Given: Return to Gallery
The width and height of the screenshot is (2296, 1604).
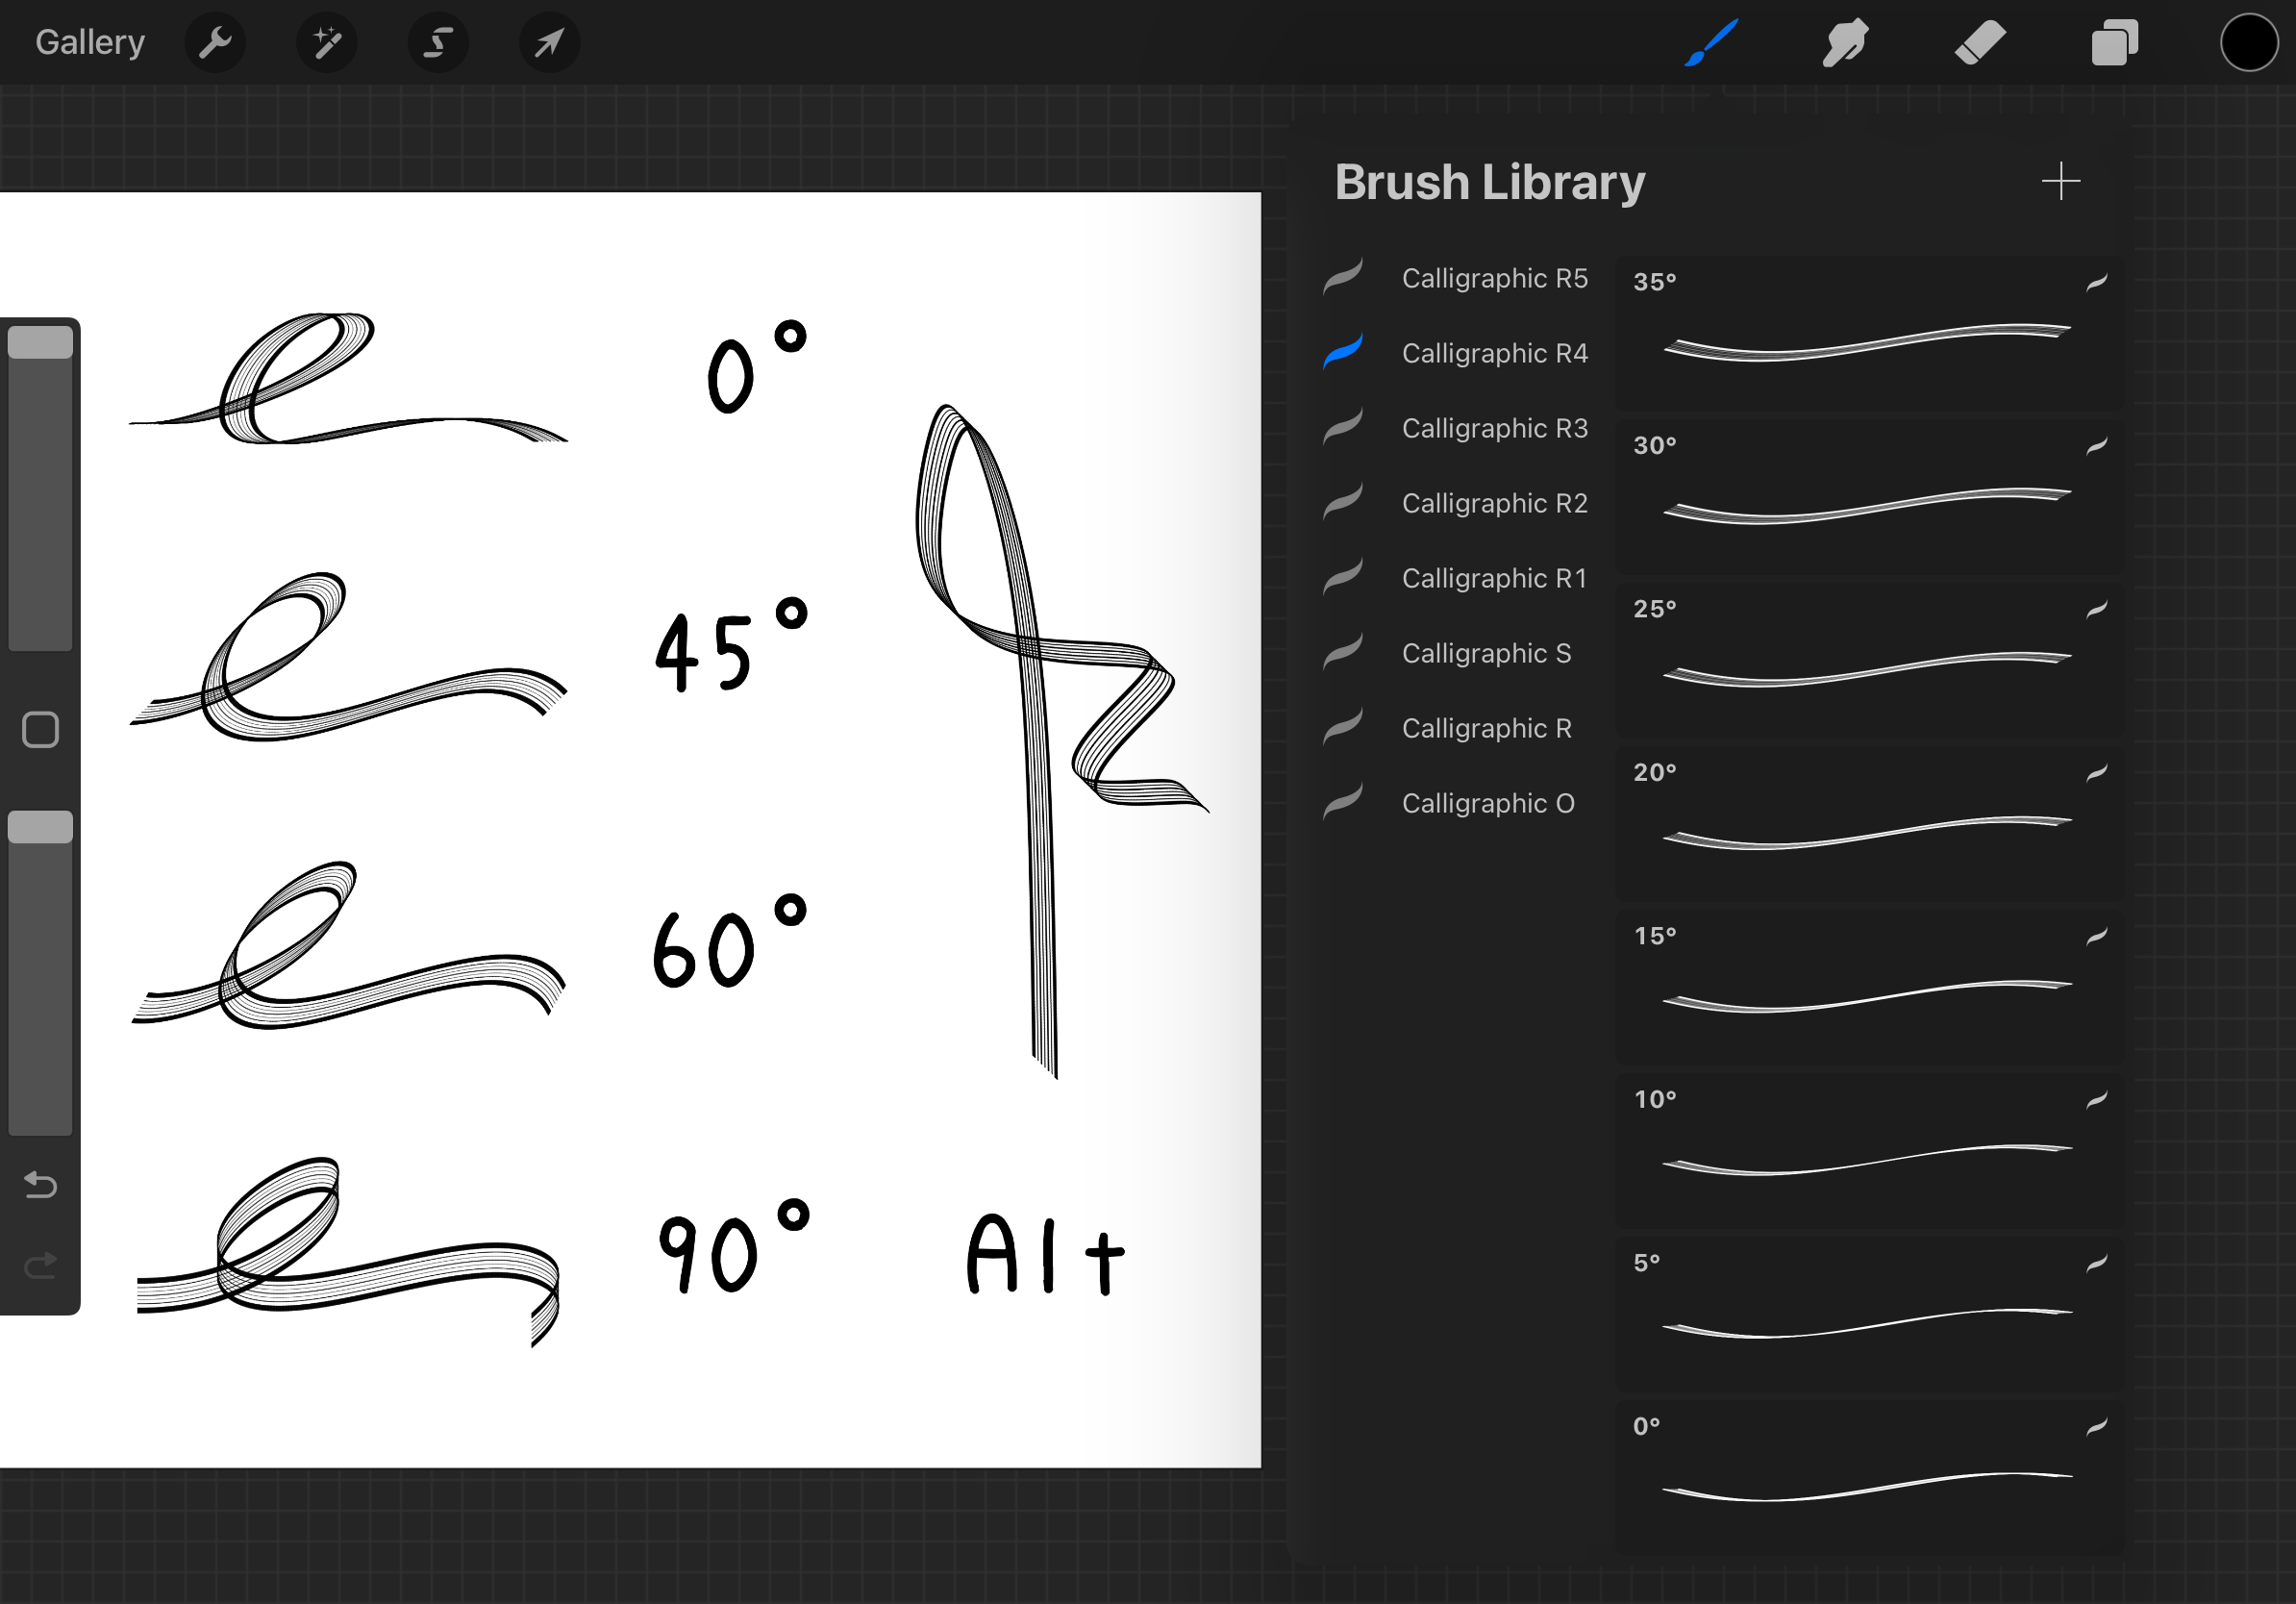Looking at the screenshot, I should click(x=90, y=43).
